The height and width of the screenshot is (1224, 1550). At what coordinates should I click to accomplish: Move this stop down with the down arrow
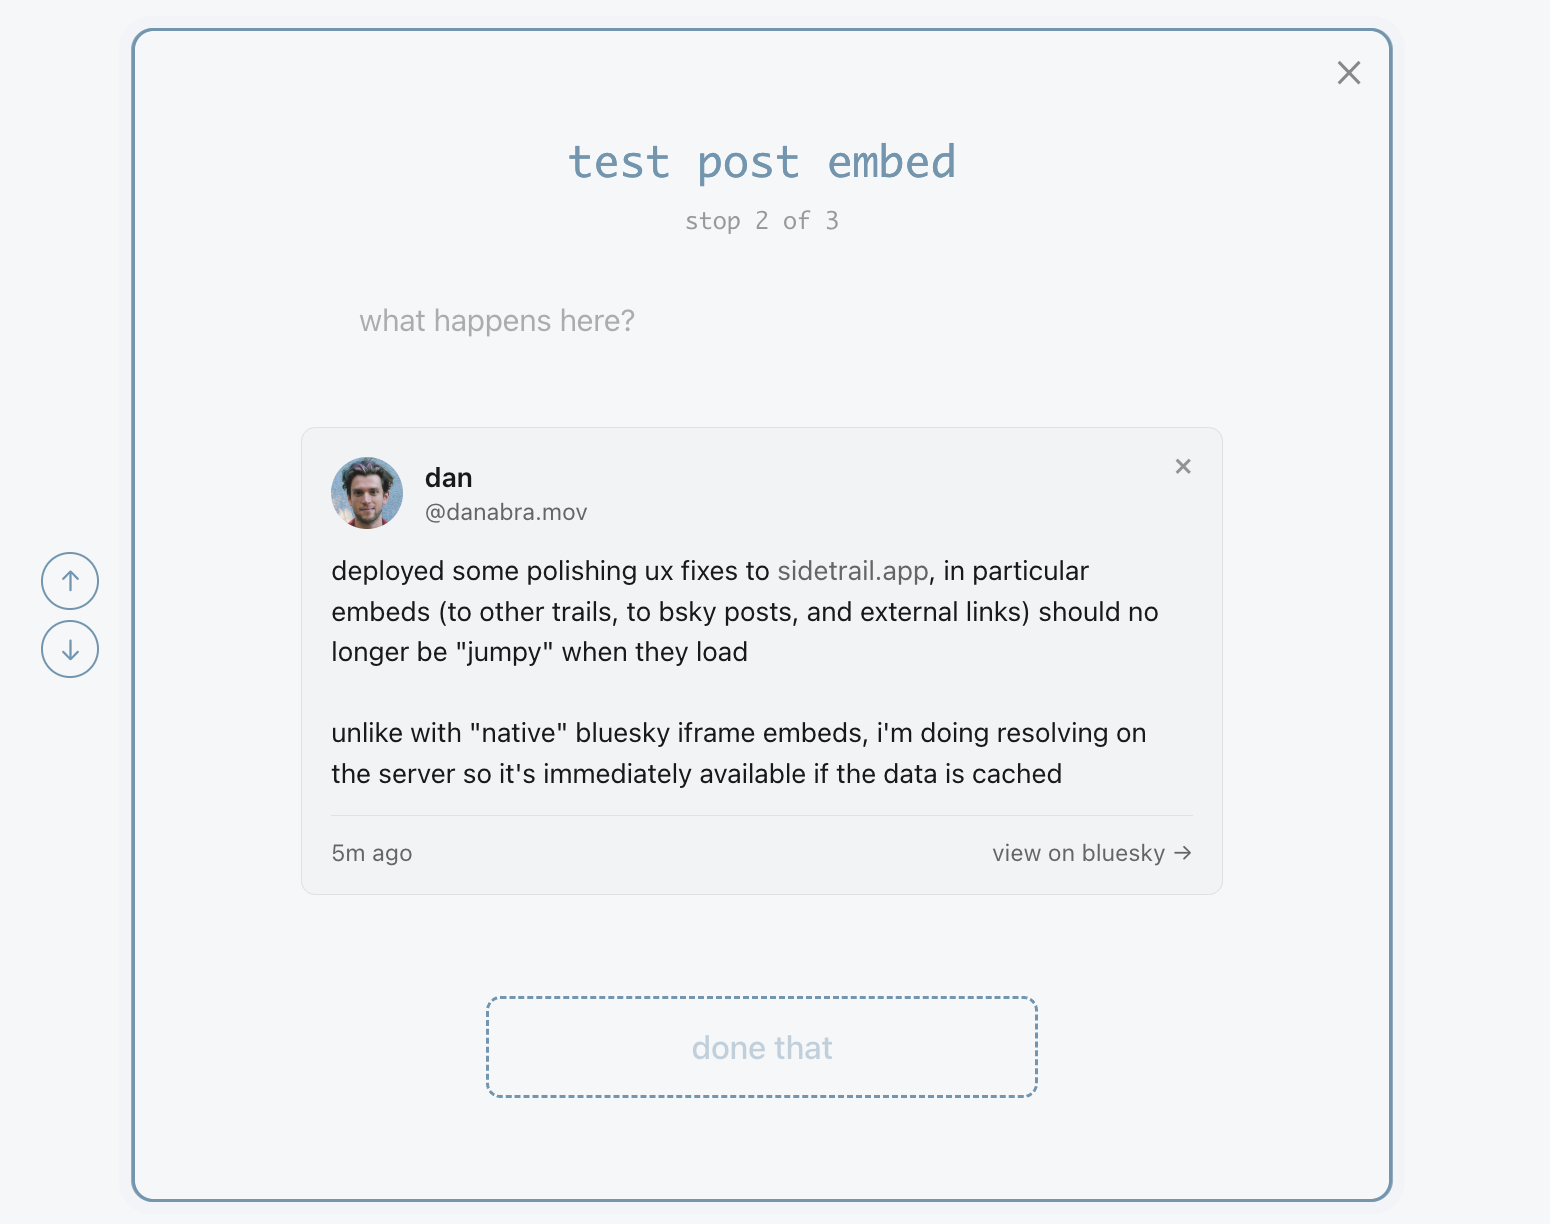pos(70,649)
